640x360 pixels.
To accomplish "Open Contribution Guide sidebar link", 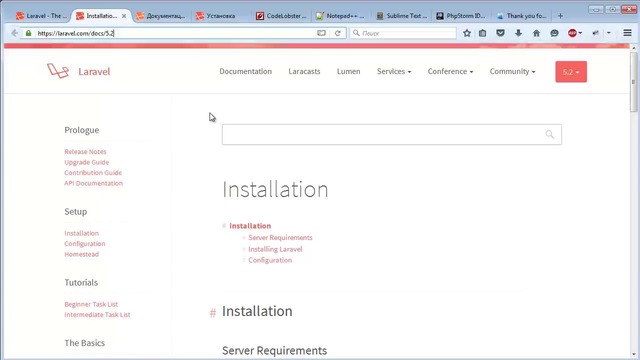I will click(93, 173).
